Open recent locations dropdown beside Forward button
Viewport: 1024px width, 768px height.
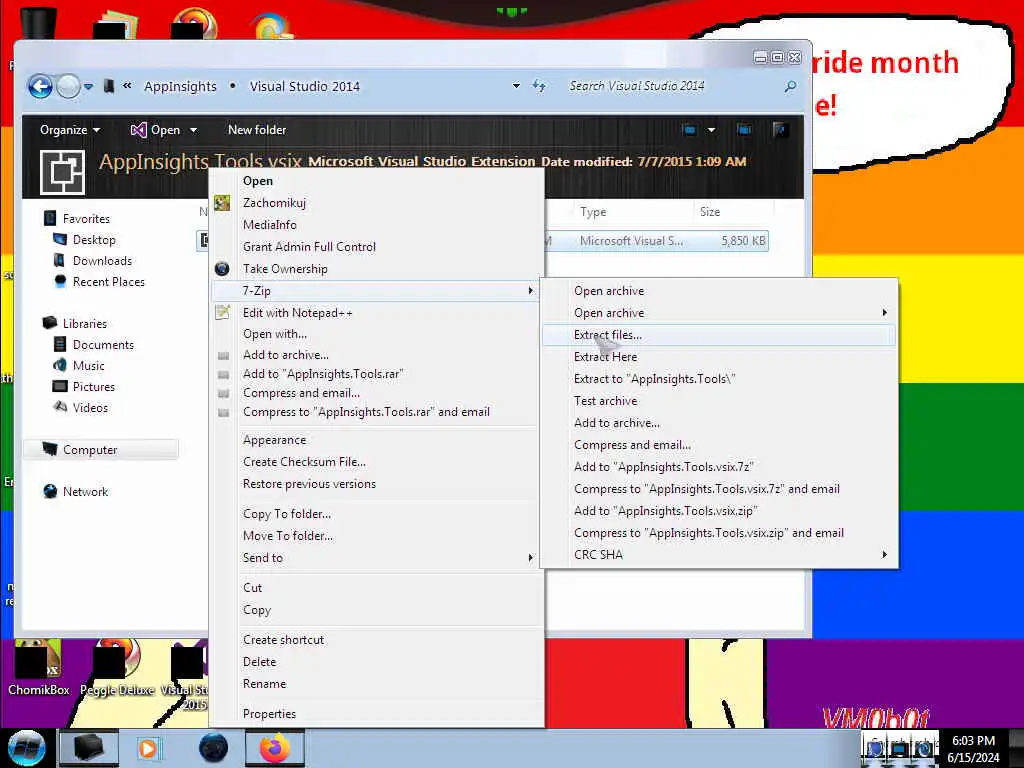point(89,86)
